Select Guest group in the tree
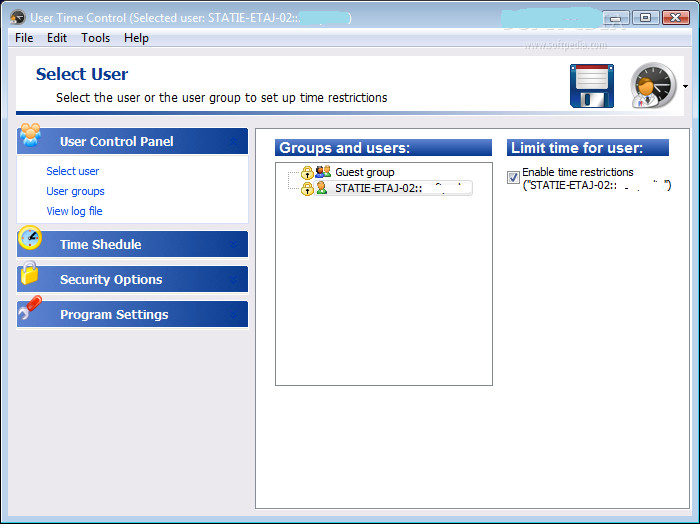 tap(365, 172)
